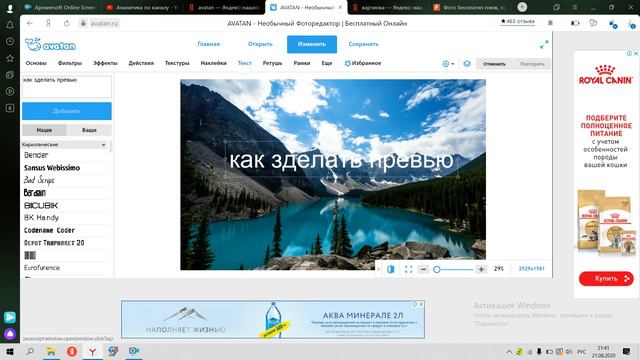This screenshot has width=640, height=360.
Task: Click the bookmark icon in address bar
Action: (550, 23)
